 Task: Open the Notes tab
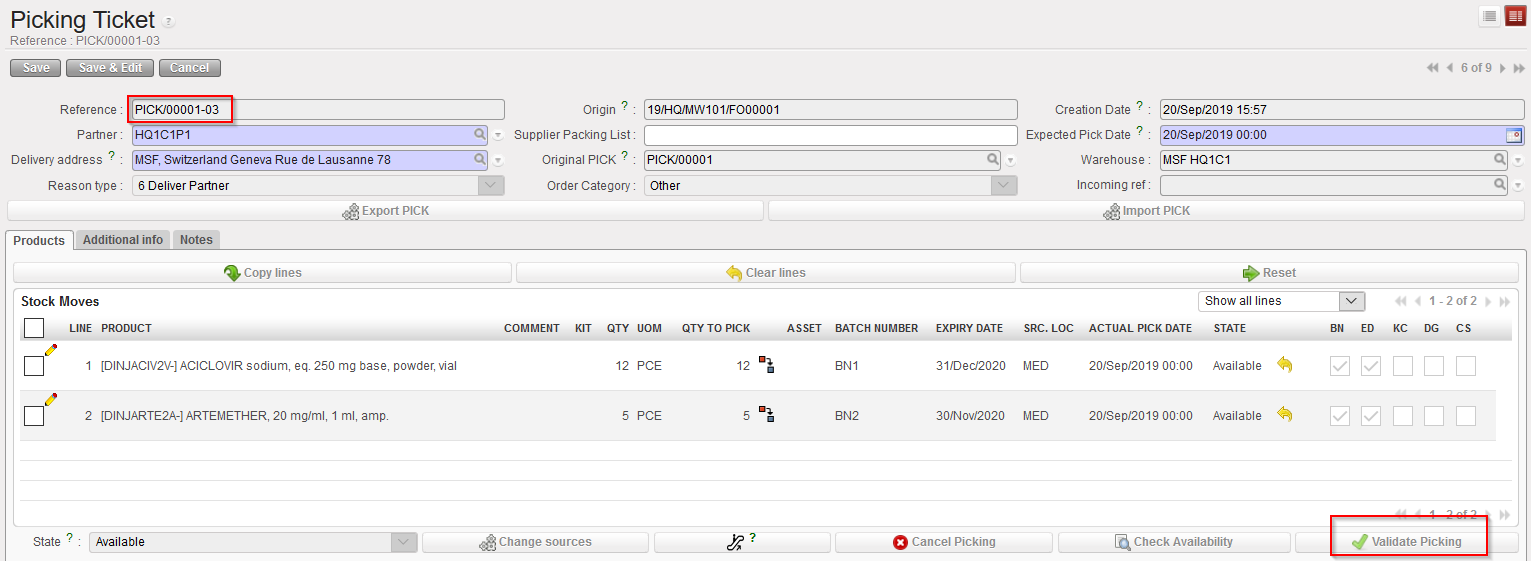tap(196, 240)
